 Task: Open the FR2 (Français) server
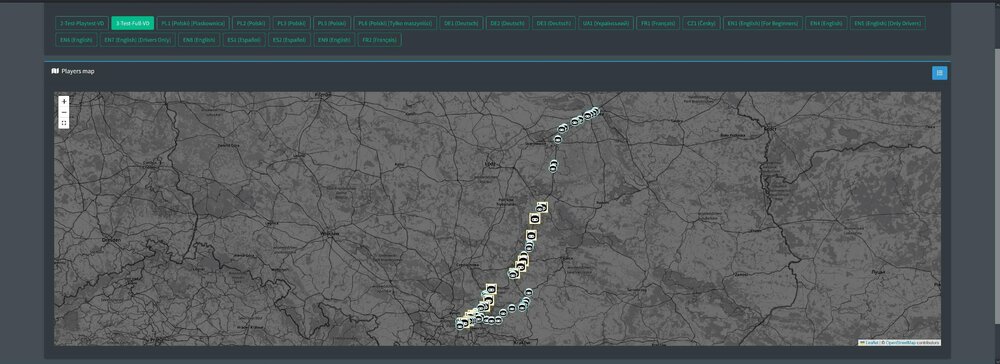pyautogui.click(x=379, y=40)
